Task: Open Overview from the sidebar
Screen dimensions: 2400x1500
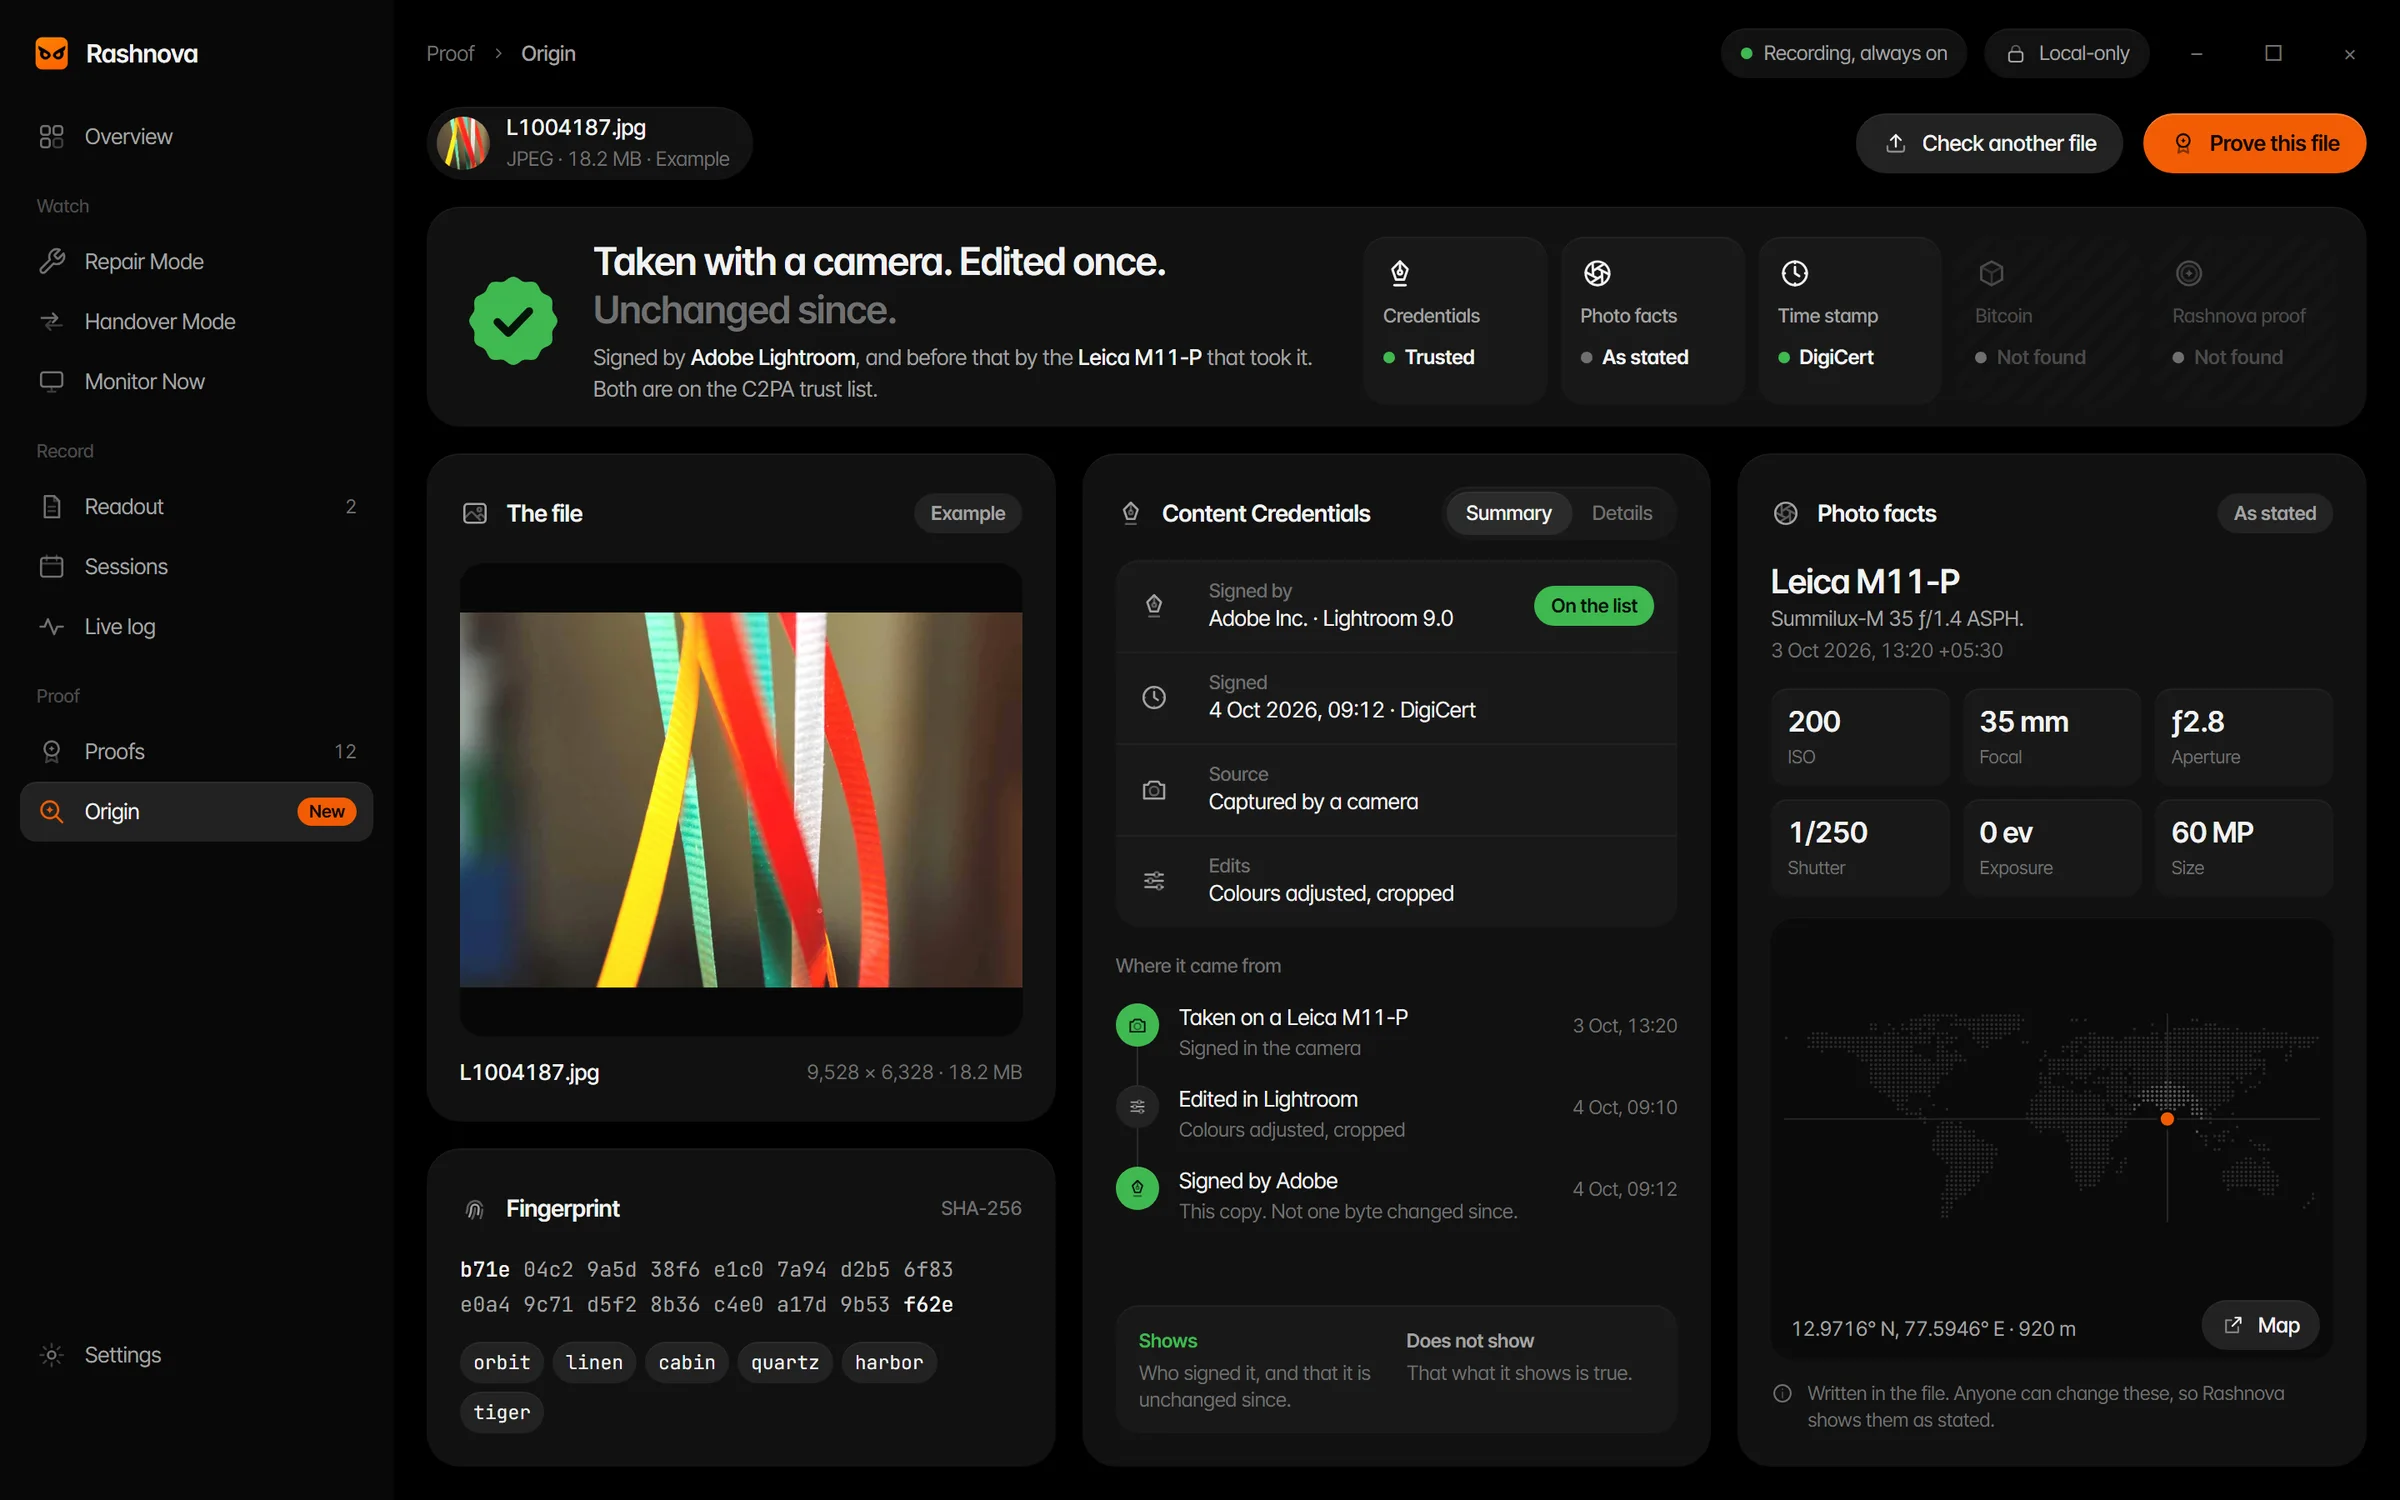Action: tap(197, 137)
